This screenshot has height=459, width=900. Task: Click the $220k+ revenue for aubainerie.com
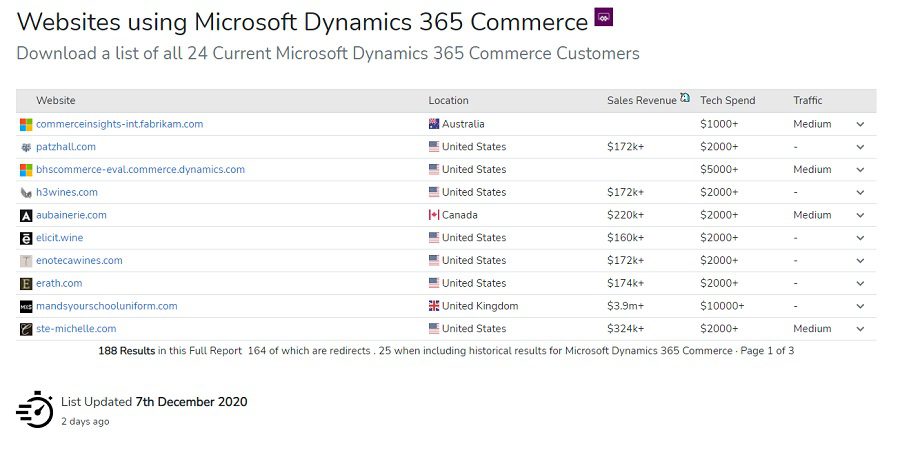point(626,215)
